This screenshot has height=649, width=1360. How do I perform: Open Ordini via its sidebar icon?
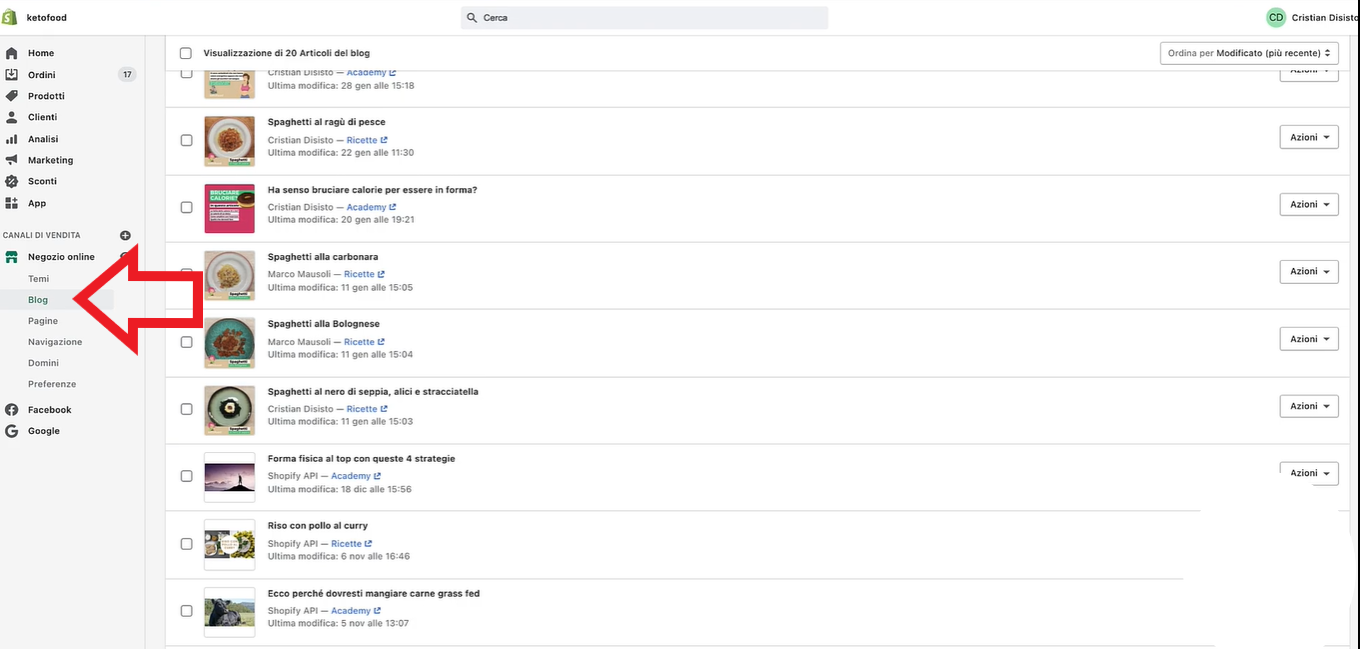pyautogui.click(x=12, y=75)
